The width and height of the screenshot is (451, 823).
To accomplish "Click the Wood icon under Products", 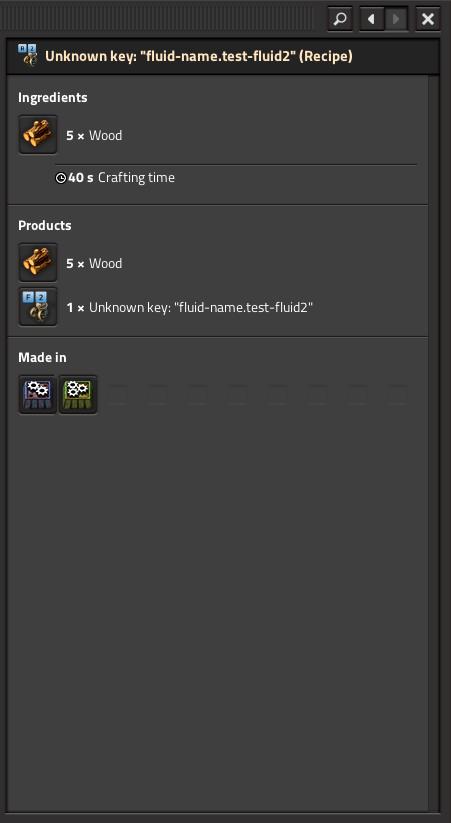I will [x=38, y=262].
